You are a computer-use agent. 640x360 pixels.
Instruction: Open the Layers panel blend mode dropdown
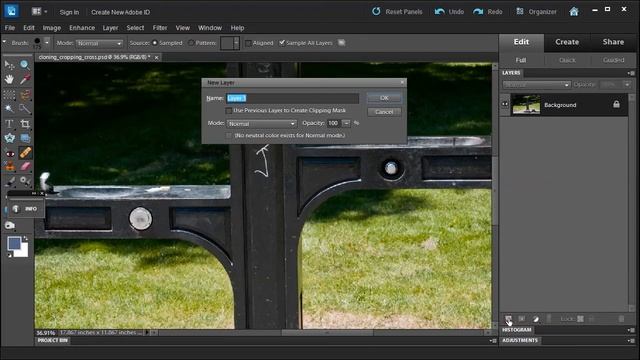[536, 84]
